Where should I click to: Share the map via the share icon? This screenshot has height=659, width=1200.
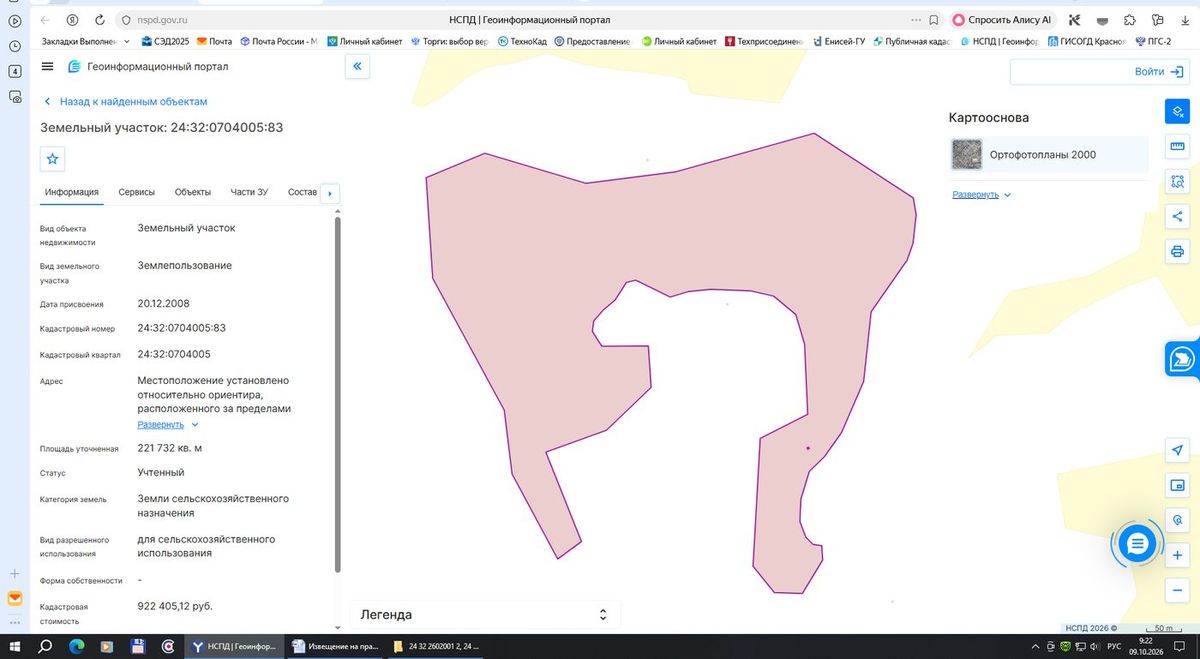click(1177, 216)
